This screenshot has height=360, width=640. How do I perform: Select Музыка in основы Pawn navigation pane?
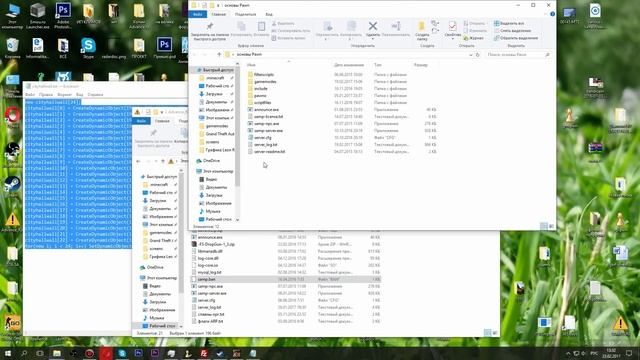213,211
